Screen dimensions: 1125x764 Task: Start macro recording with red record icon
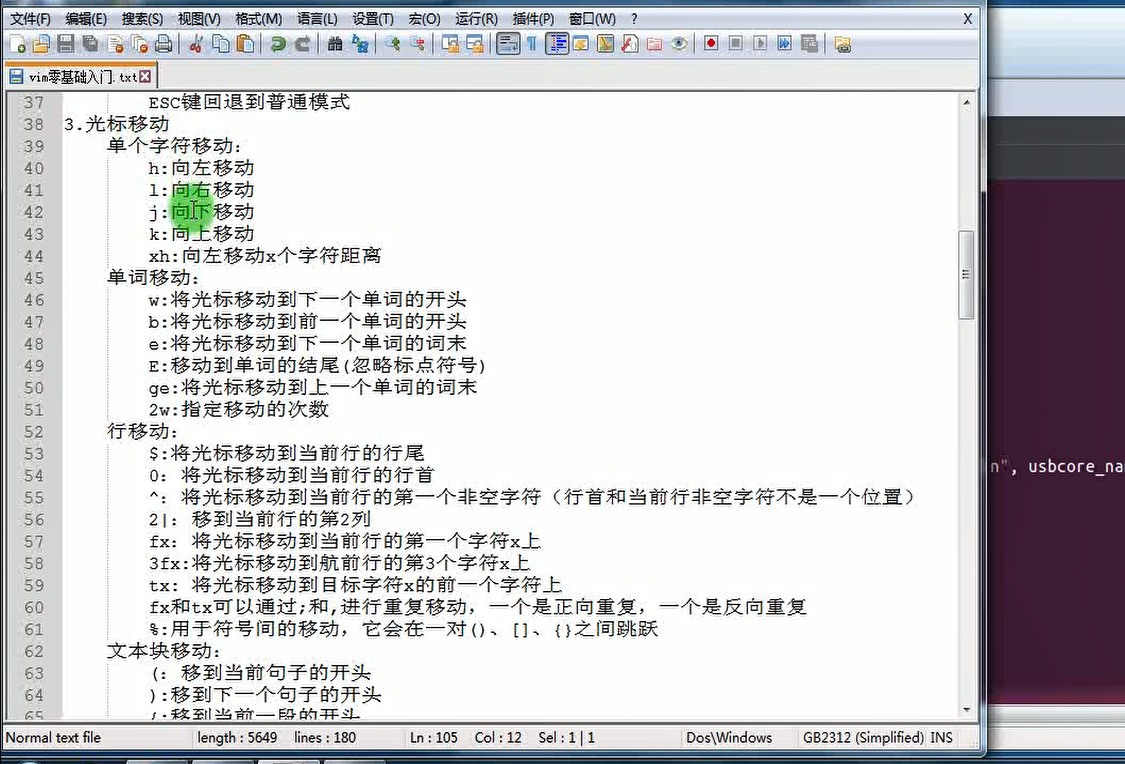(711, 44)
